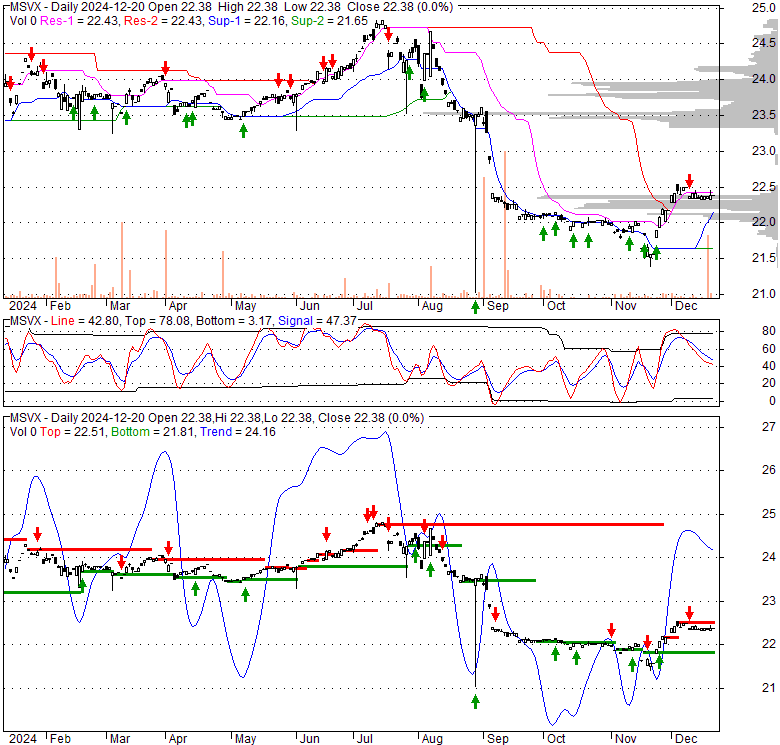Click the 26 price label on bottom chart axis

(x=769, y=470)
